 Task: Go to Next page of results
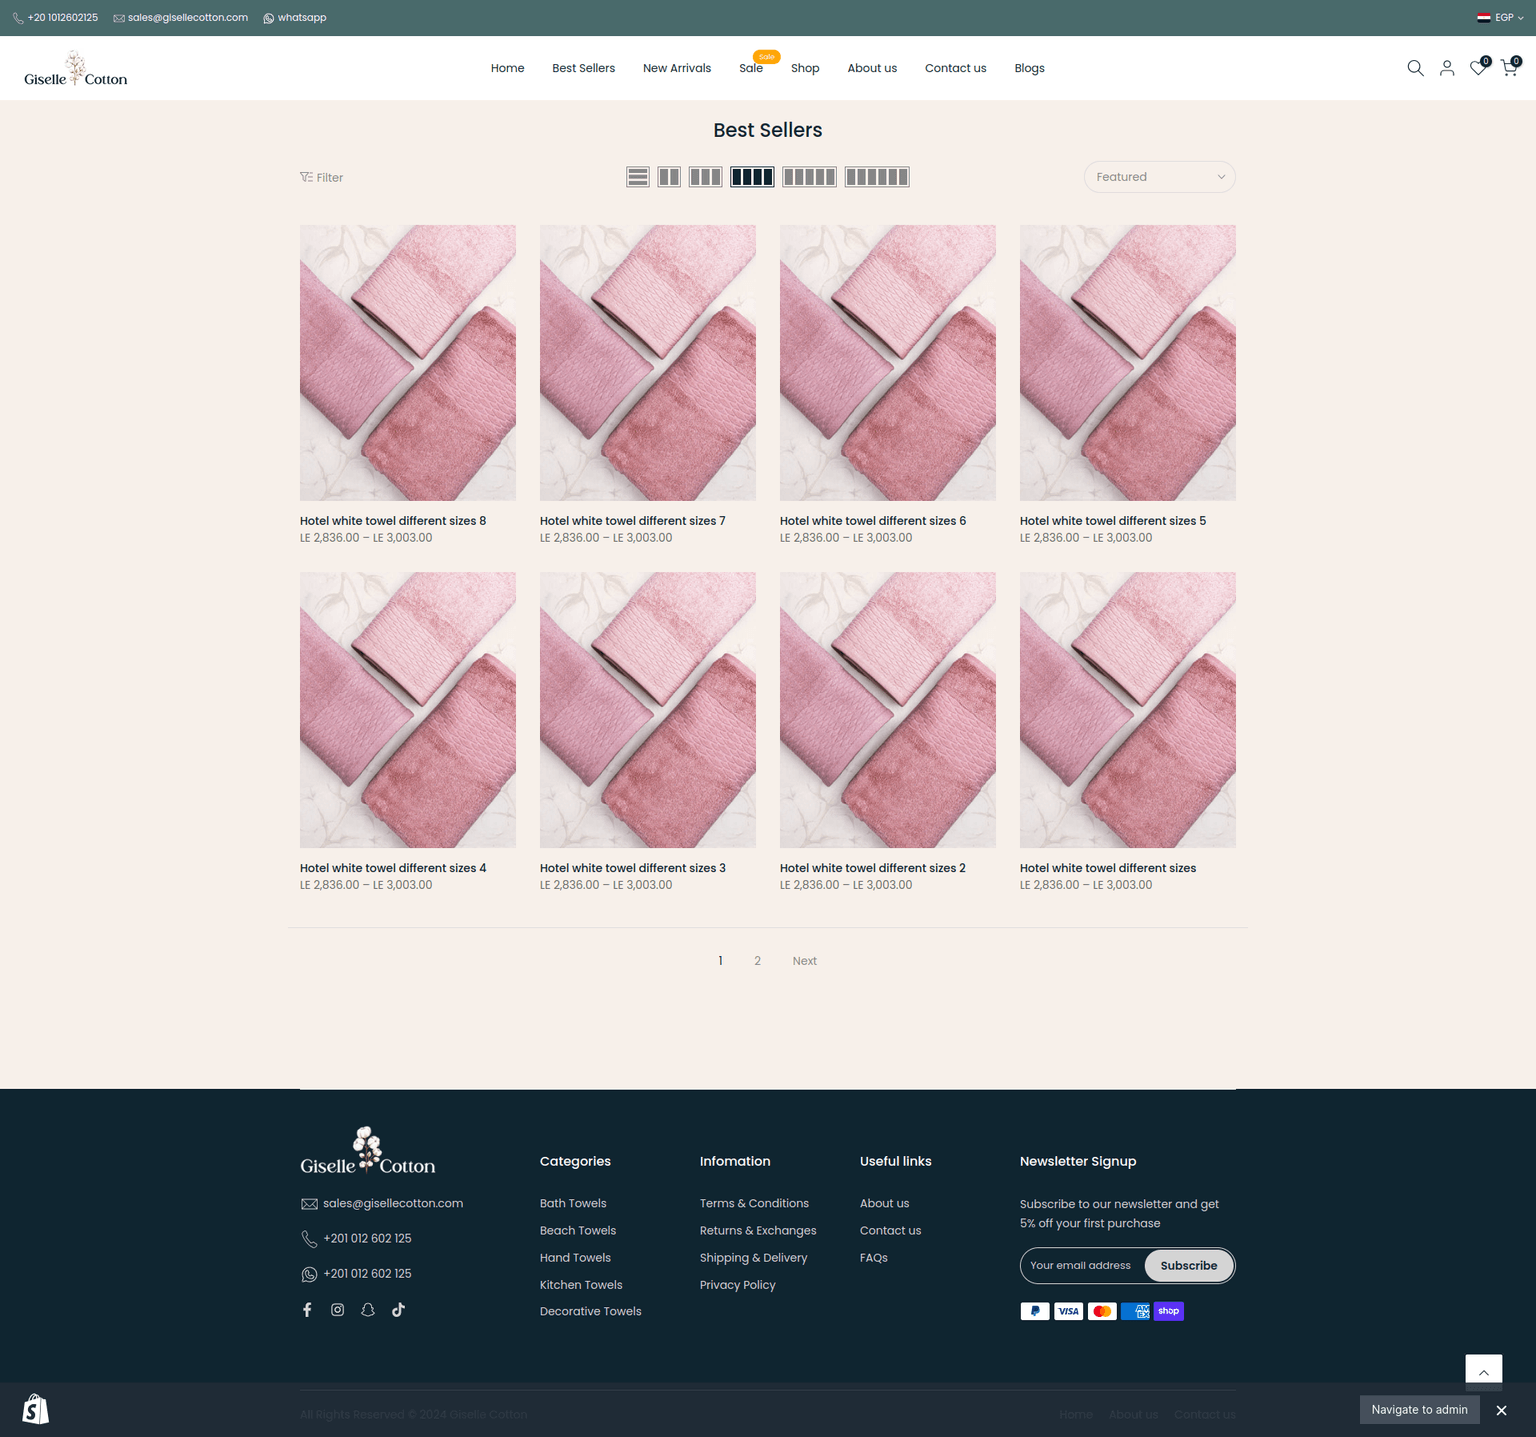(x=804, y=961)
